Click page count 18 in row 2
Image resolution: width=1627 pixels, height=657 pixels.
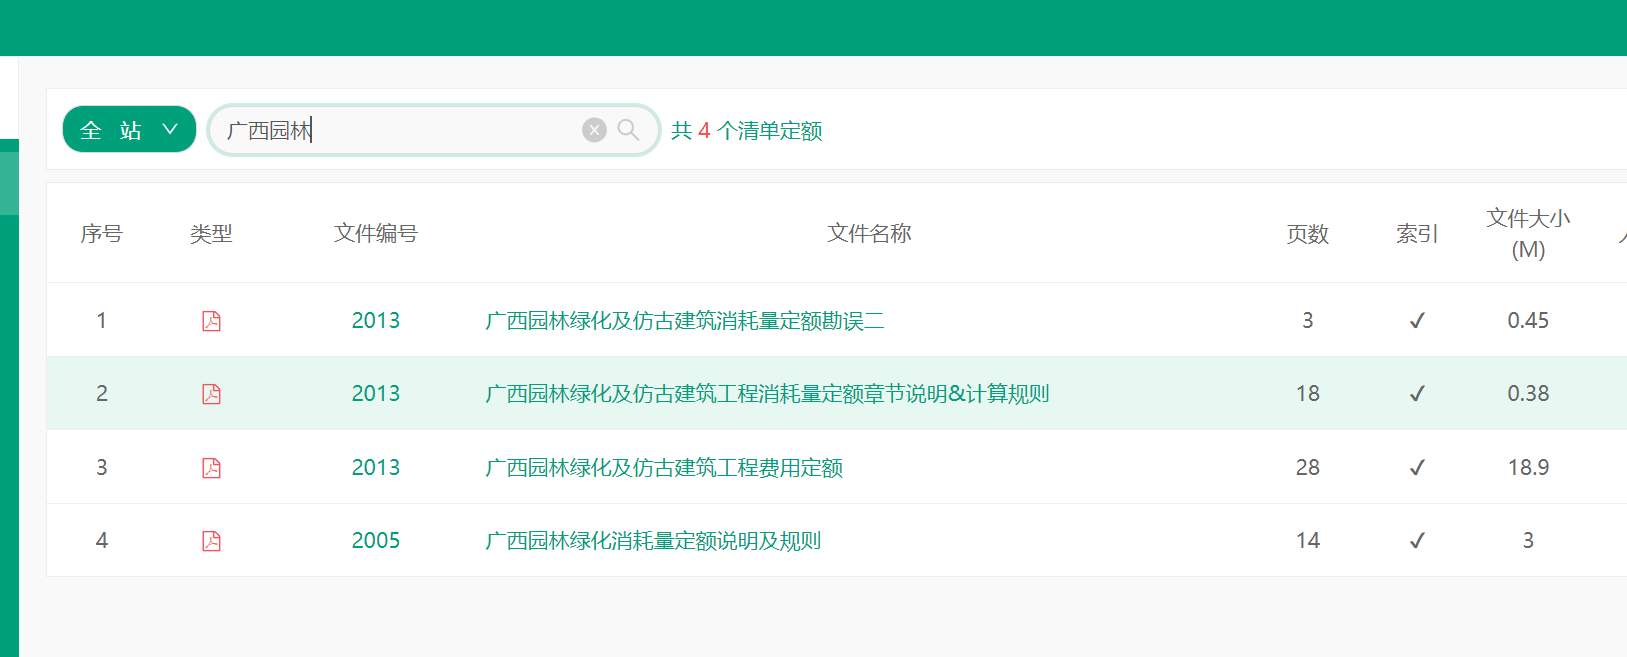[1308, 394]
